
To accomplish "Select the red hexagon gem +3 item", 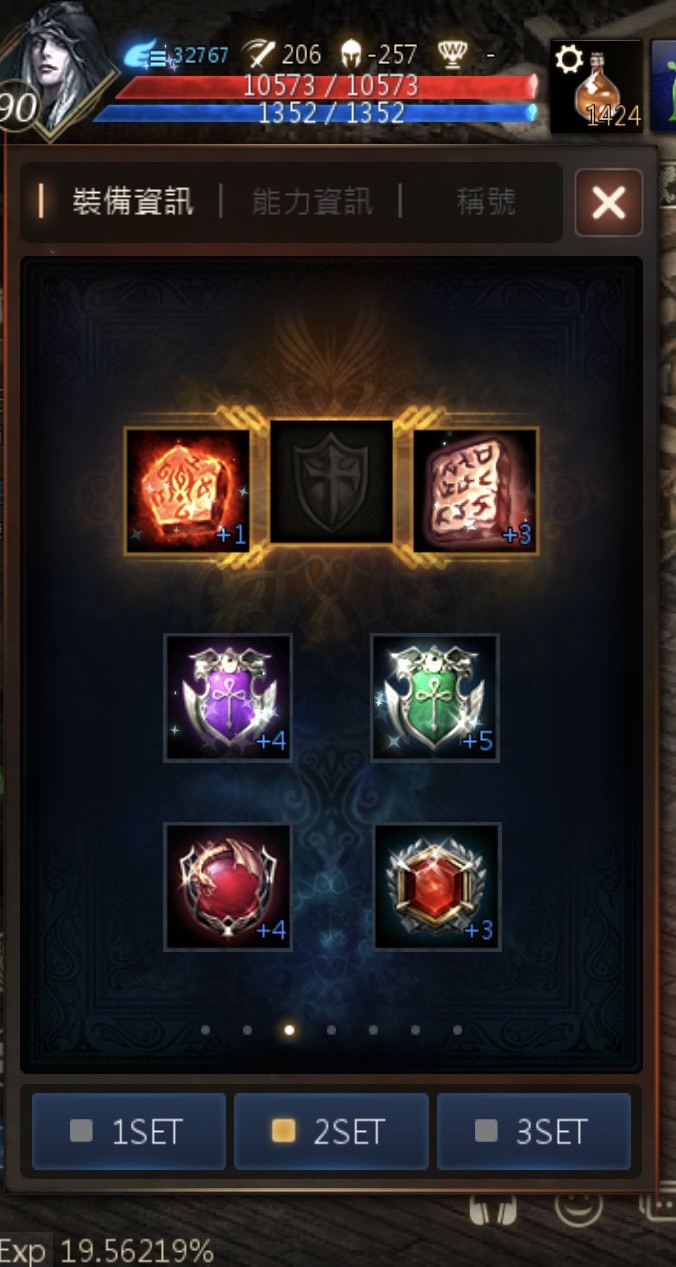I will coord(436,887).
